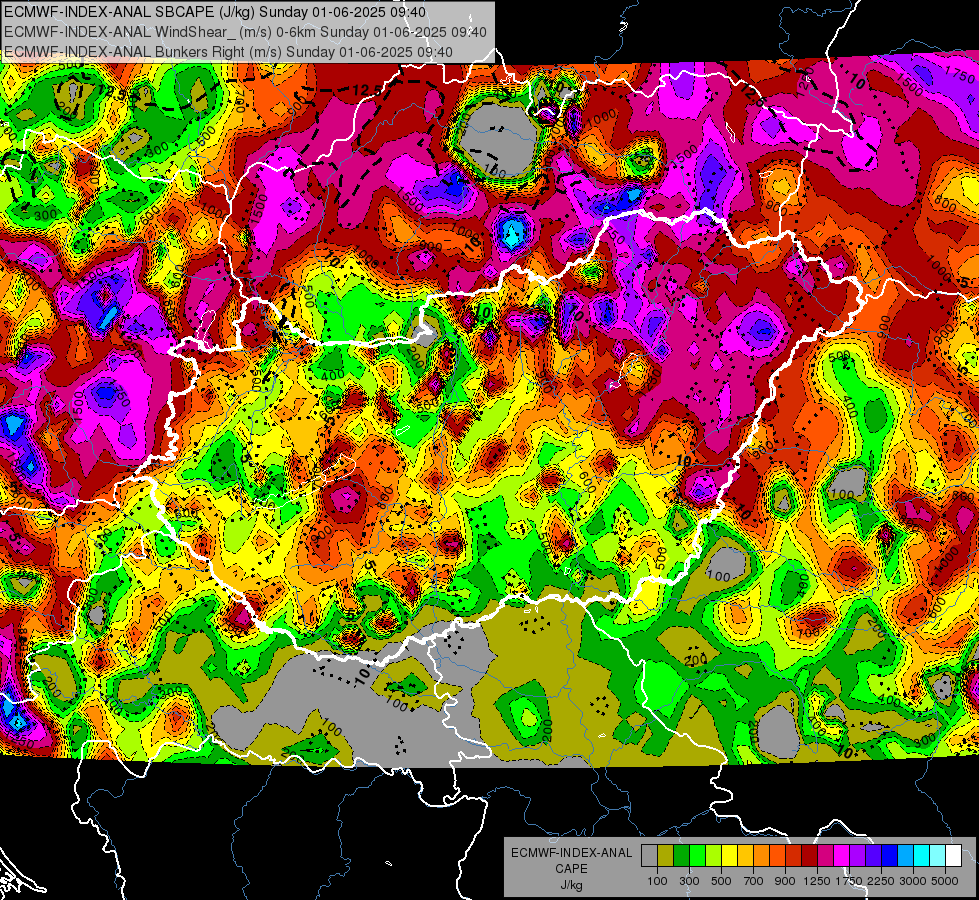Select the dark green legend swatch
This screenshot has height=900, width=979.
coord(681,856)
